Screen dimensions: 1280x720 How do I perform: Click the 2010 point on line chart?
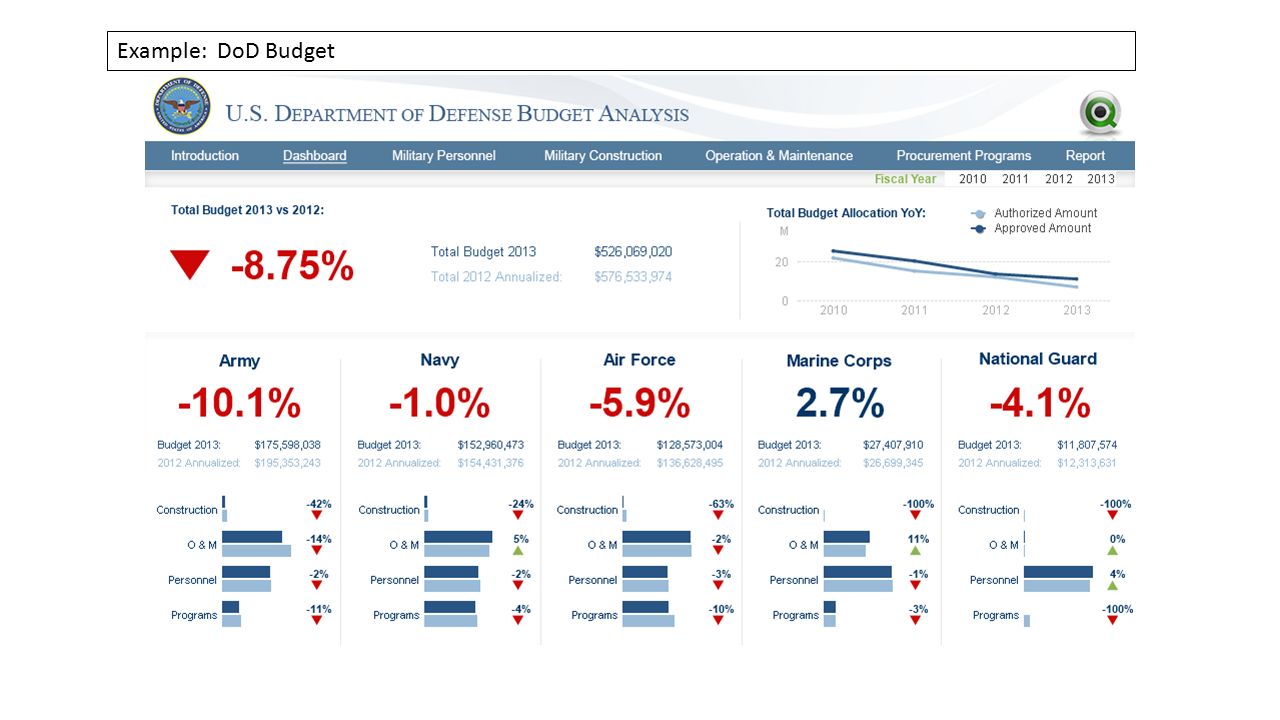833,252
